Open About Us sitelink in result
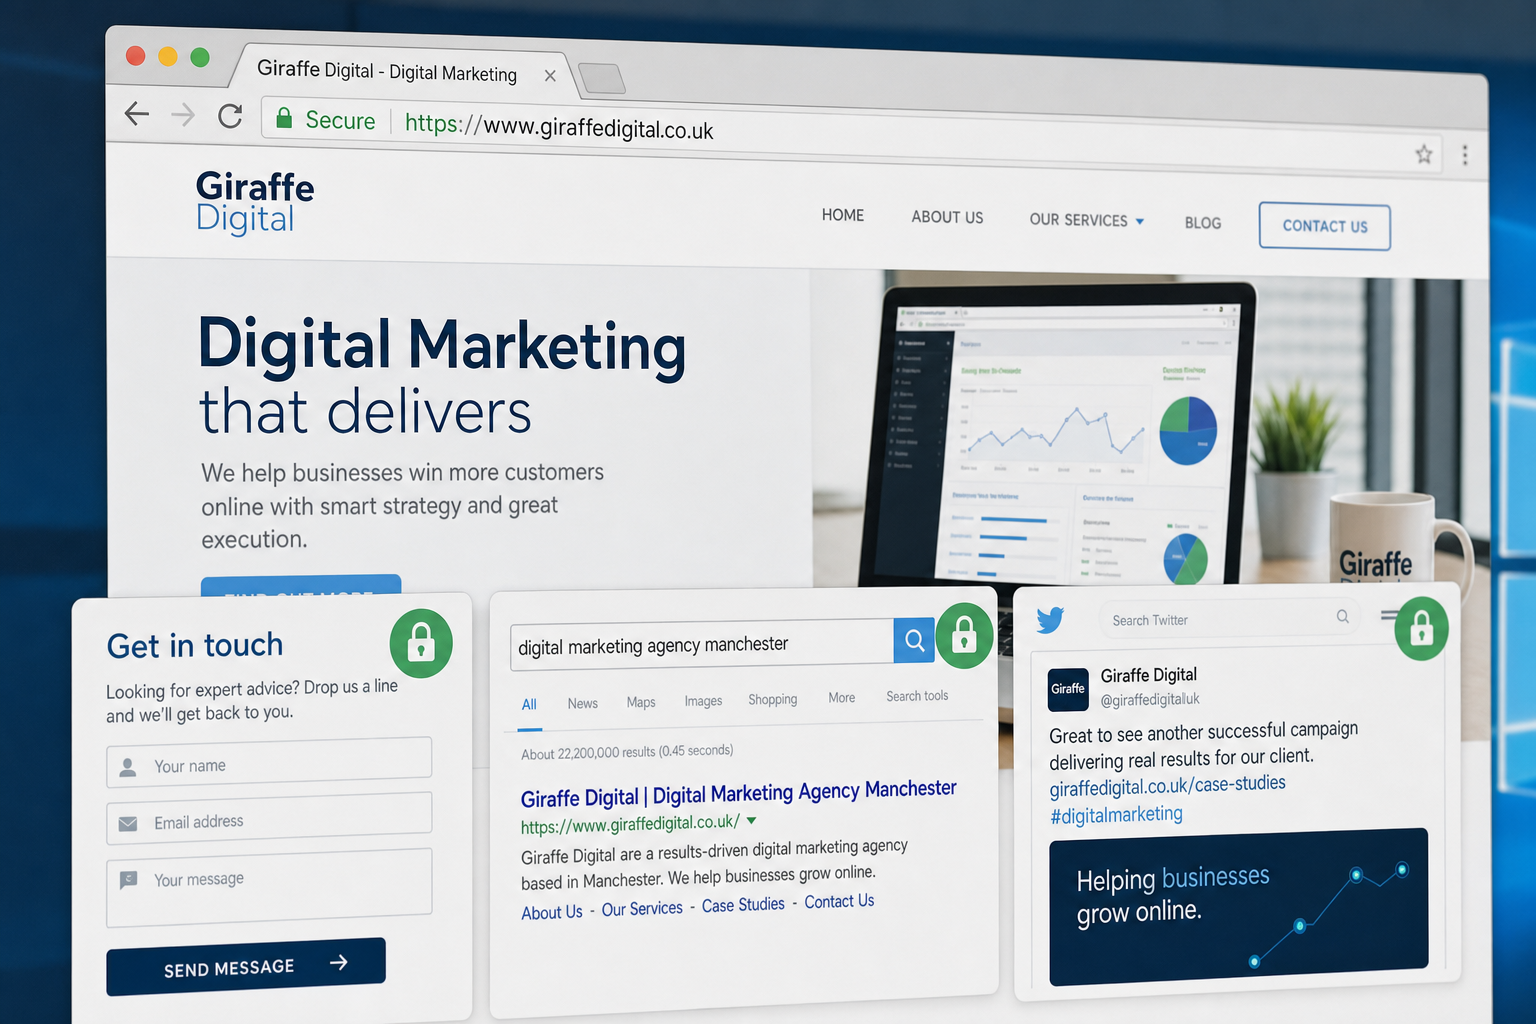The height and width of the screenshot is (1024, 1536). 552,912
